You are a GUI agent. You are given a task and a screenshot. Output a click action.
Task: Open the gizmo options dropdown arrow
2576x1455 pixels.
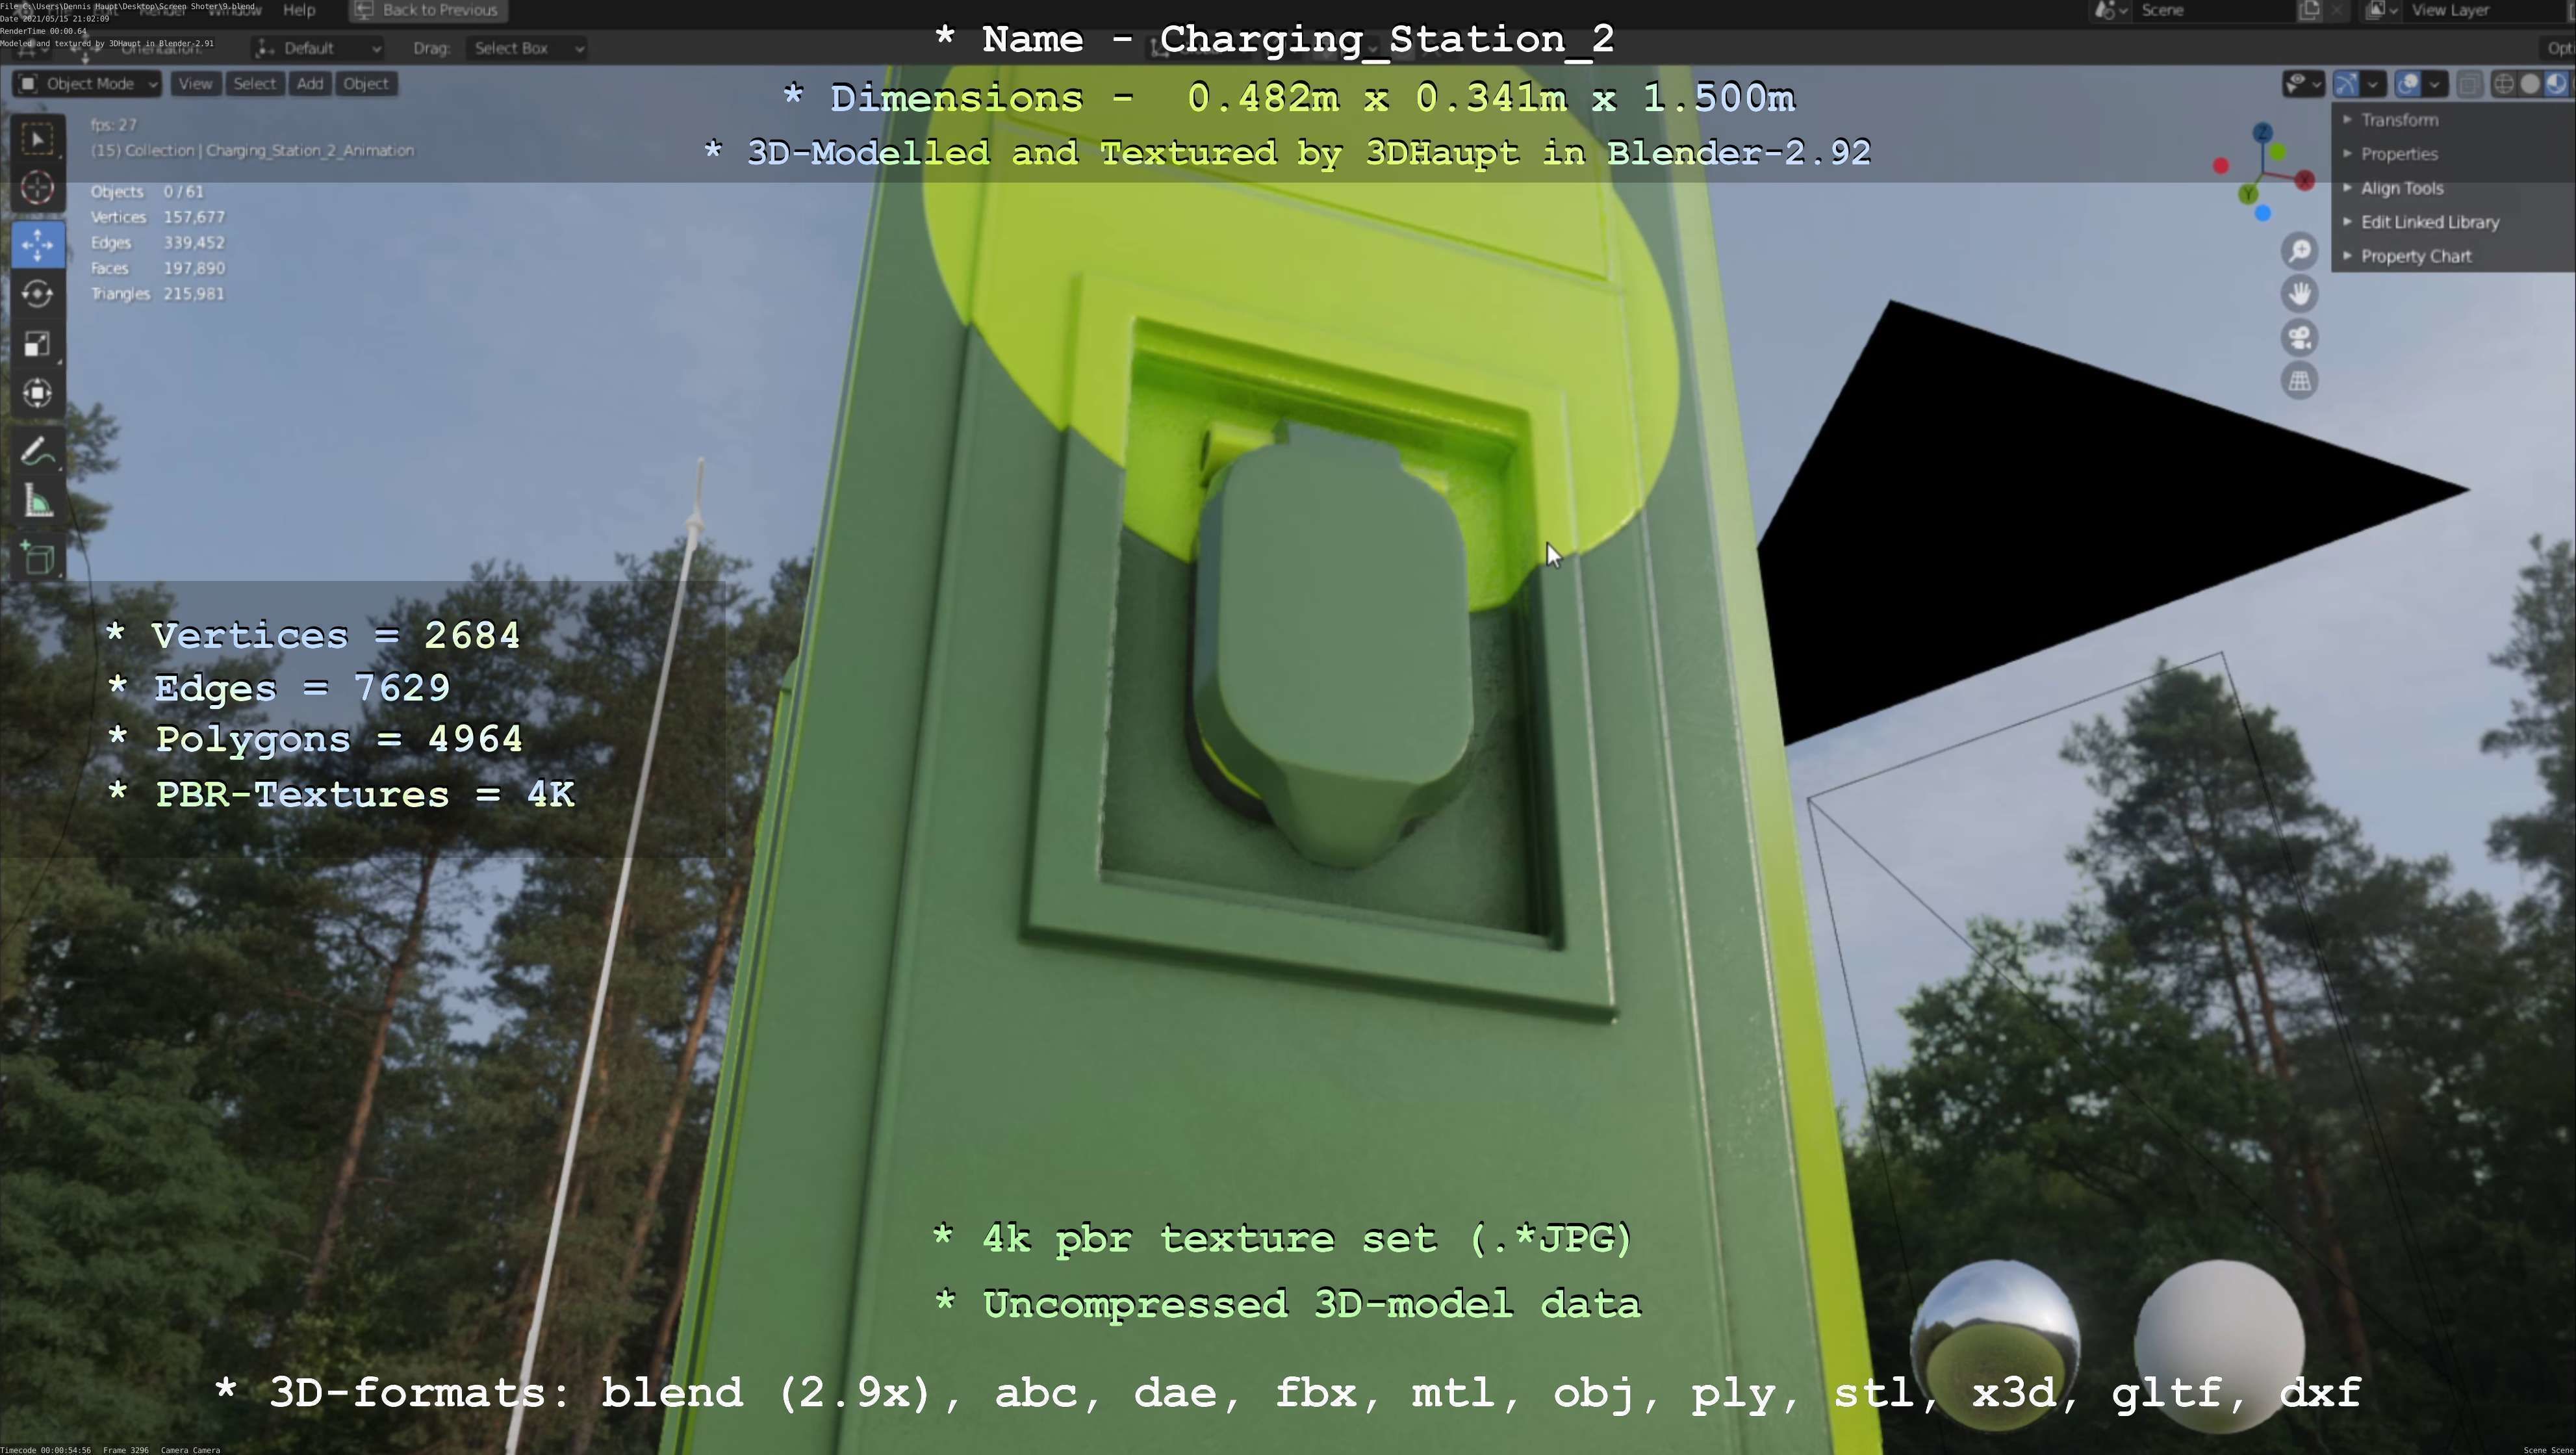[2373, 84]
